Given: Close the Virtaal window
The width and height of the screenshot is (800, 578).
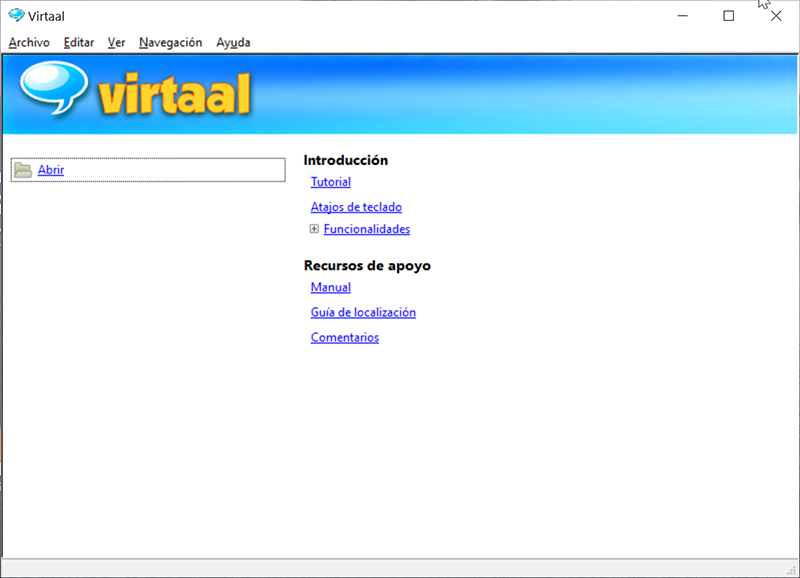Looking at the screenshot, I should click(x=776, y=16).
